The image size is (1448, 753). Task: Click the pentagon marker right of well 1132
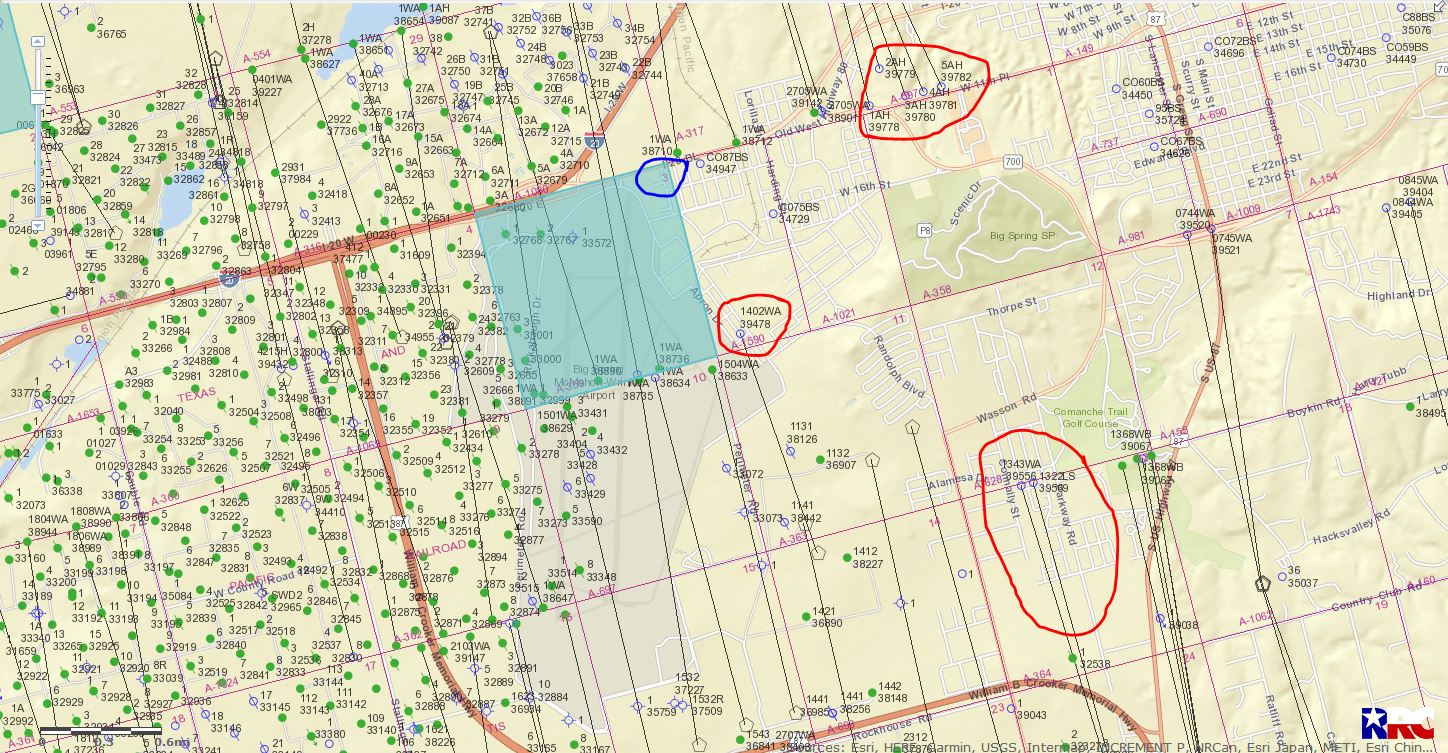click(873, 461)
